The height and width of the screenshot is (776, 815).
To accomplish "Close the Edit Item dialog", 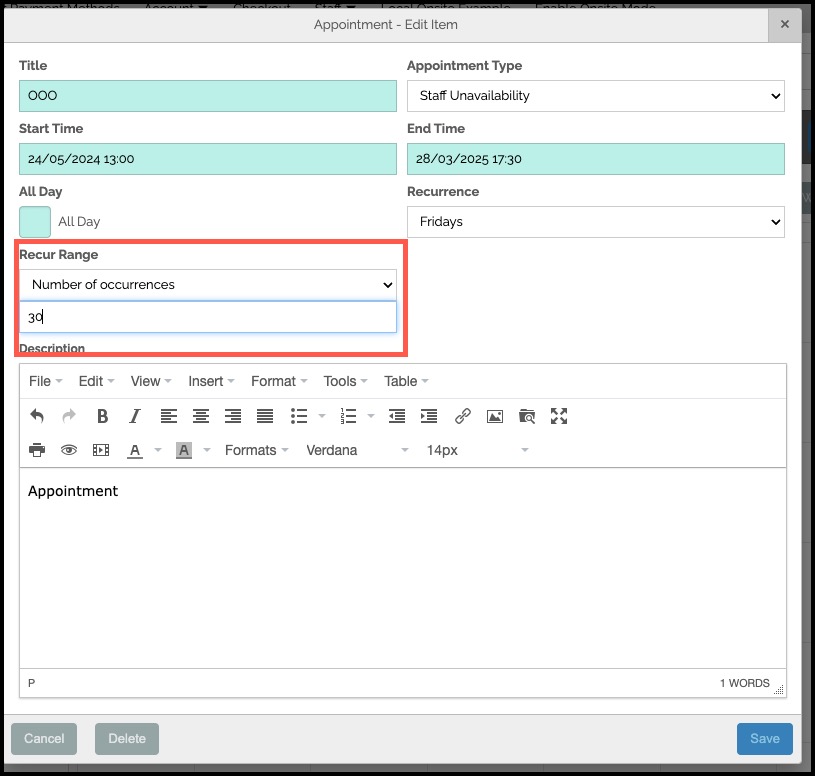I will click(x=785, y=24).
